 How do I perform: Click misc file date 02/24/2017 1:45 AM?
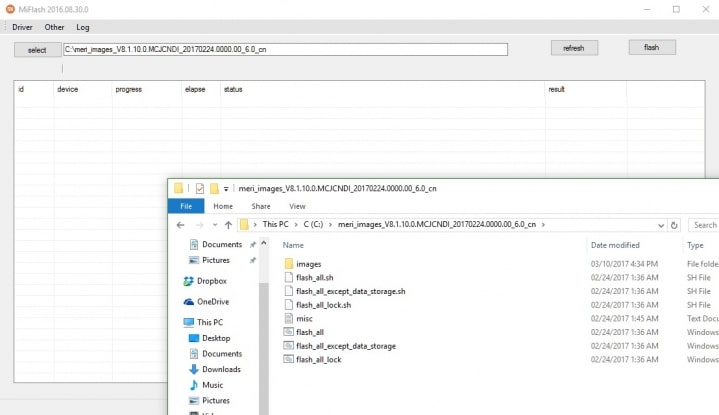coord(624,319)
